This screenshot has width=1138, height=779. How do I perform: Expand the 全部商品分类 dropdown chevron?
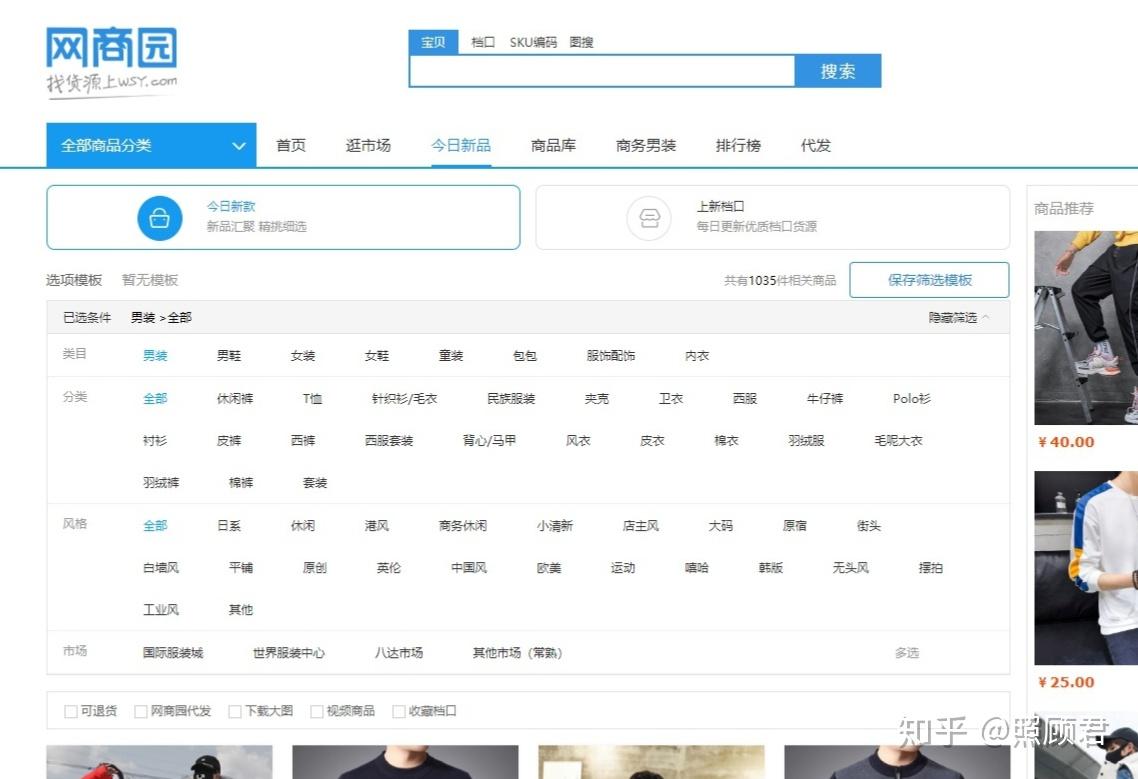tap(238, 146)
